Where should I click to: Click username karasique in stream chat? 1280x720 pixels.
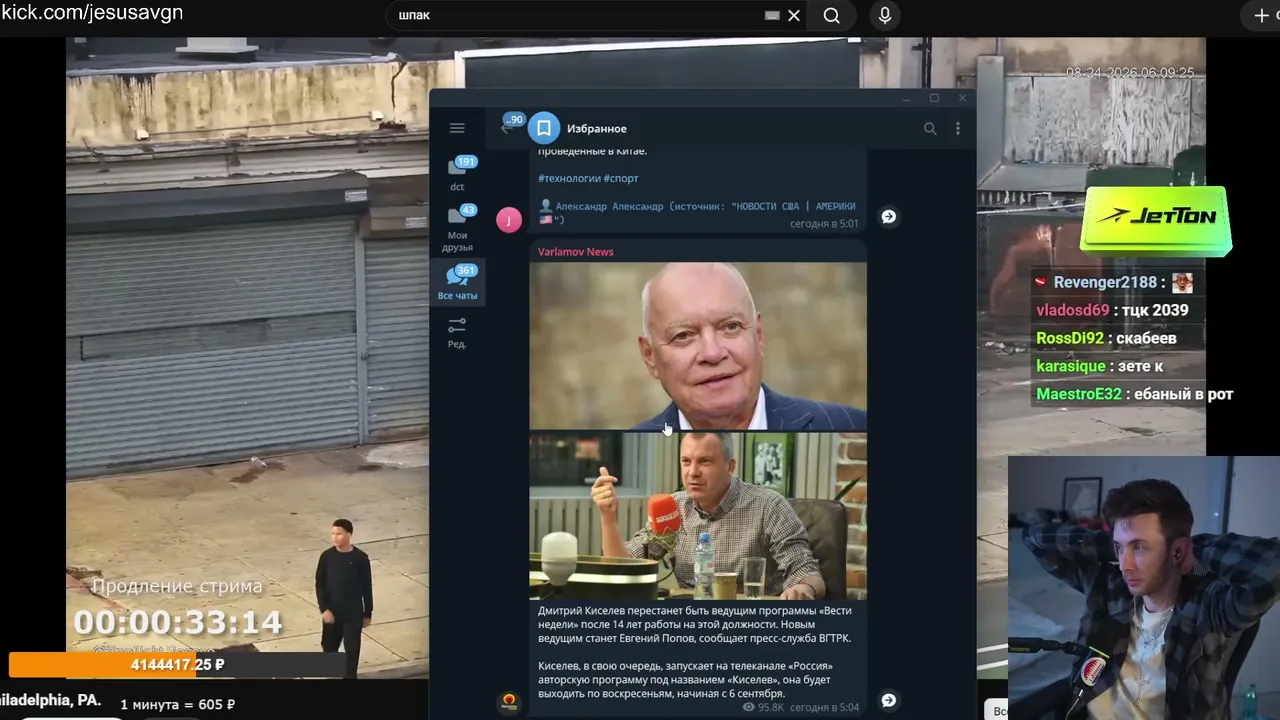(1071, 366)
